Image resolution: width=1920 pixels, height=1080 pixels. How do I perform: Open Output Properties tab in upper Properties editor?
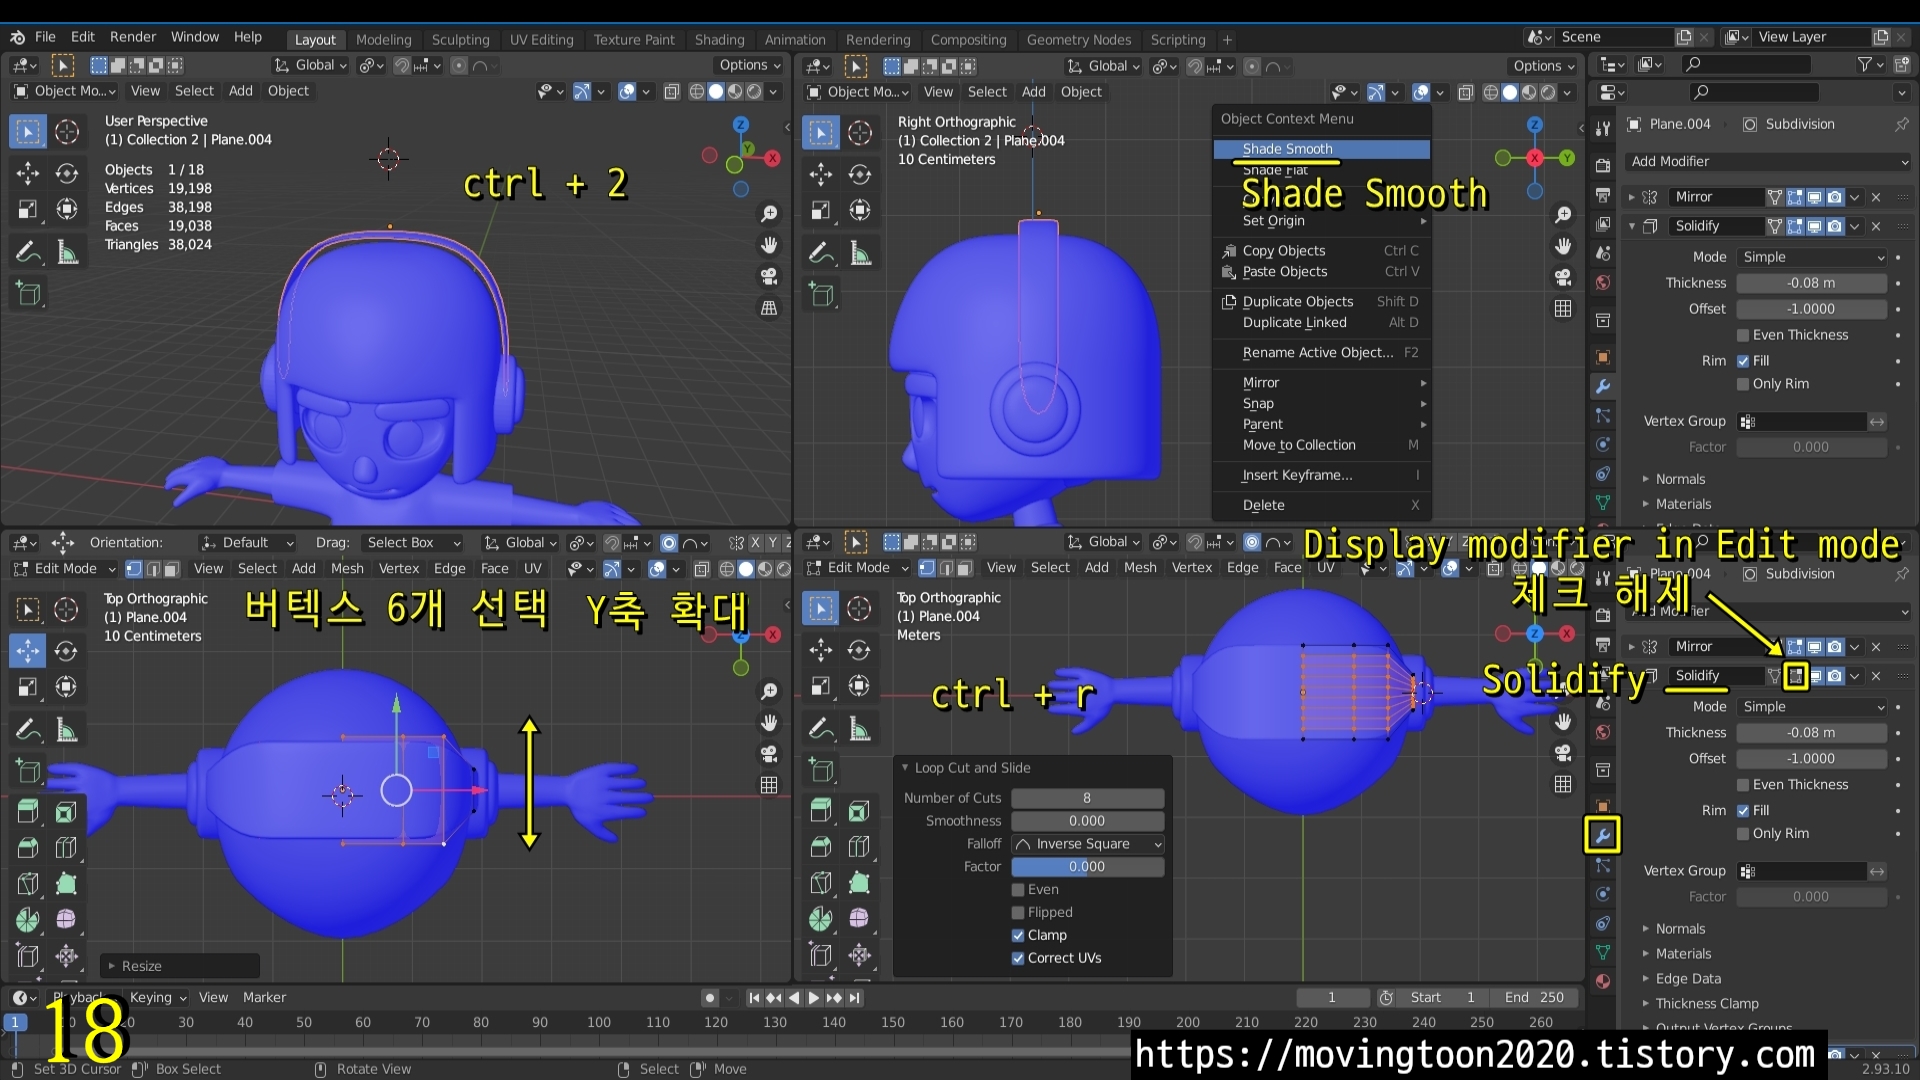pos(1603,195)
